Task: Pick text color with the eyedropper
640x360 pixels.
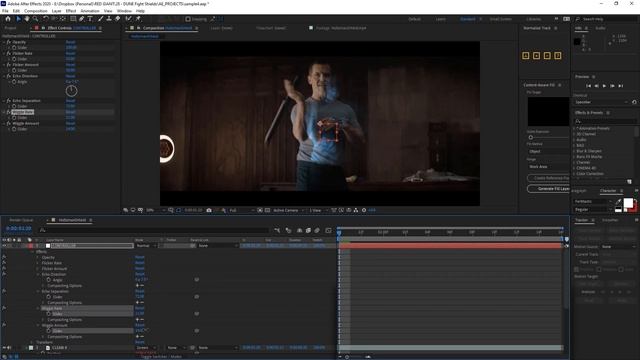Action: [618, 201]
